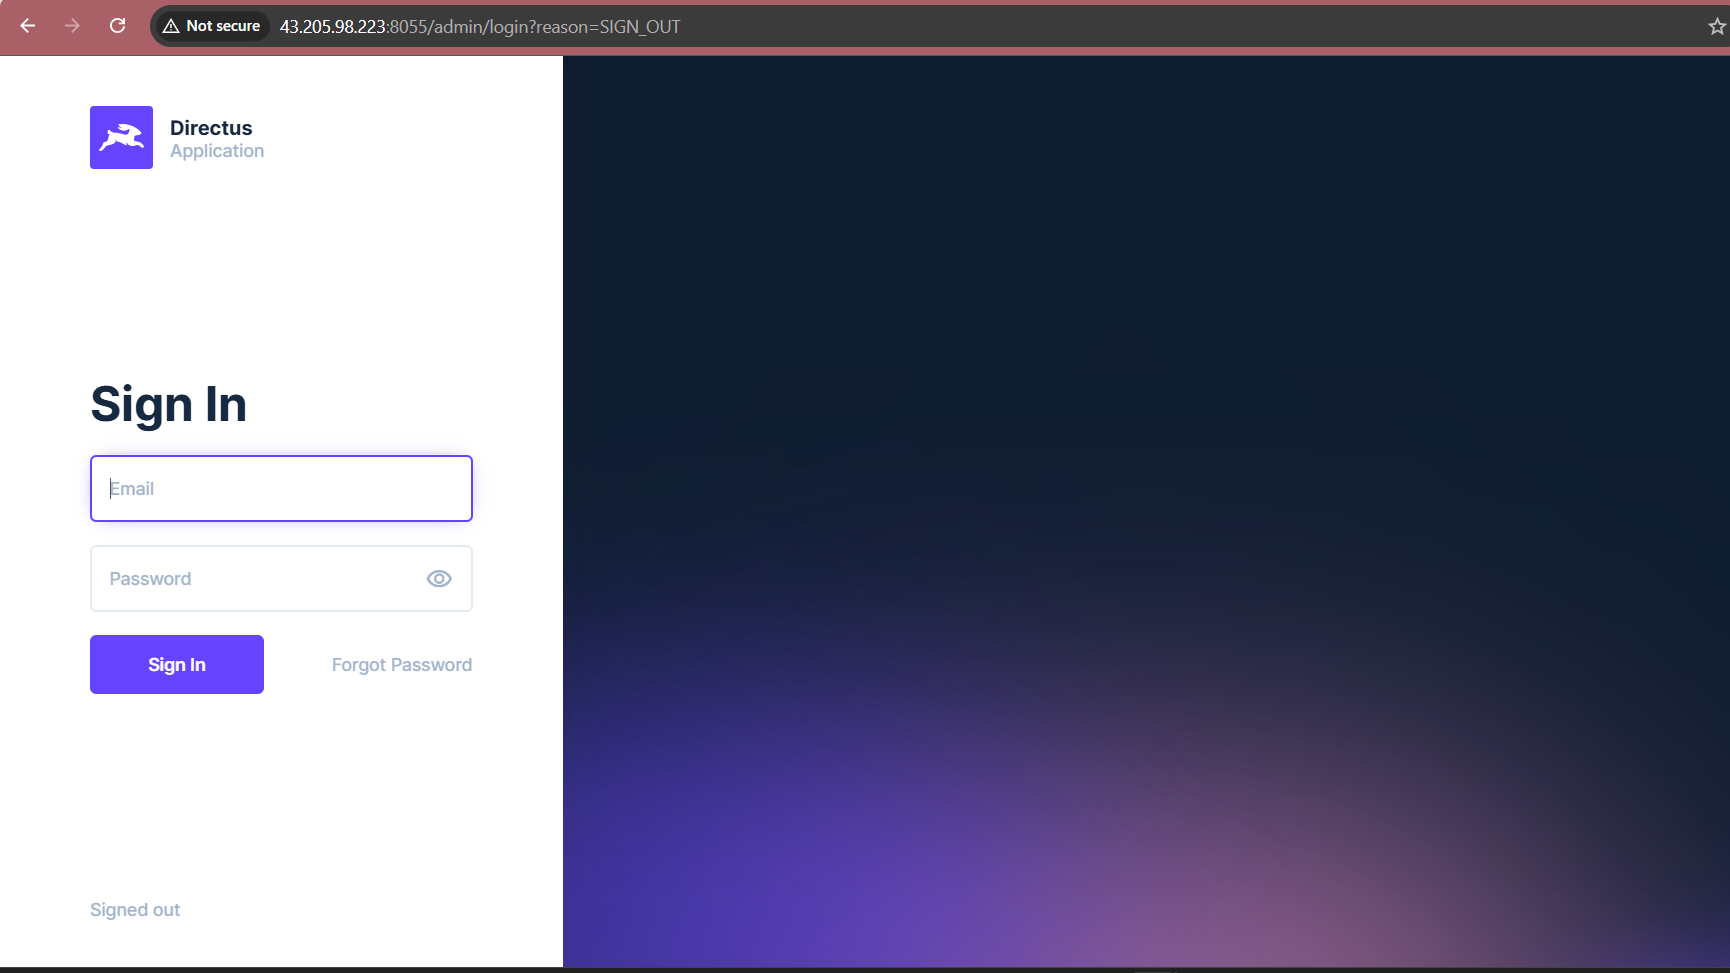Screen dimensions: 1730x973
Task: Click the large Sign In heading
Action: point(168,404)
